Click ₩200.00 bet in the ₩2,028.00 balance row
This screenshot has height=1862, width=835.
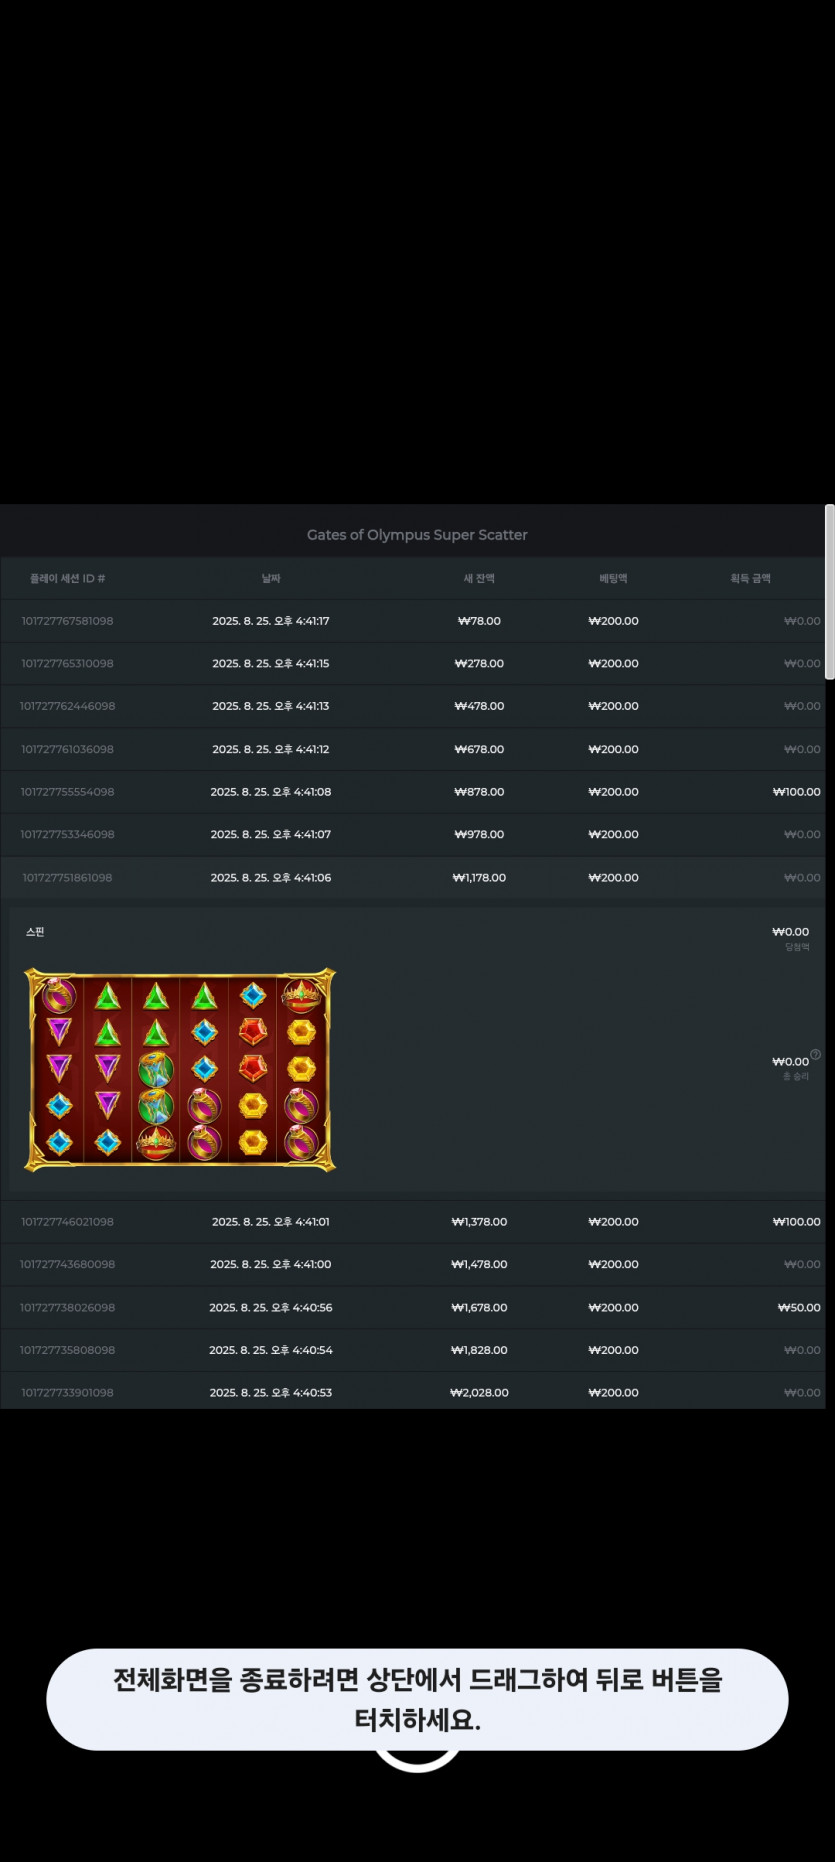[x=613, y=1393]
